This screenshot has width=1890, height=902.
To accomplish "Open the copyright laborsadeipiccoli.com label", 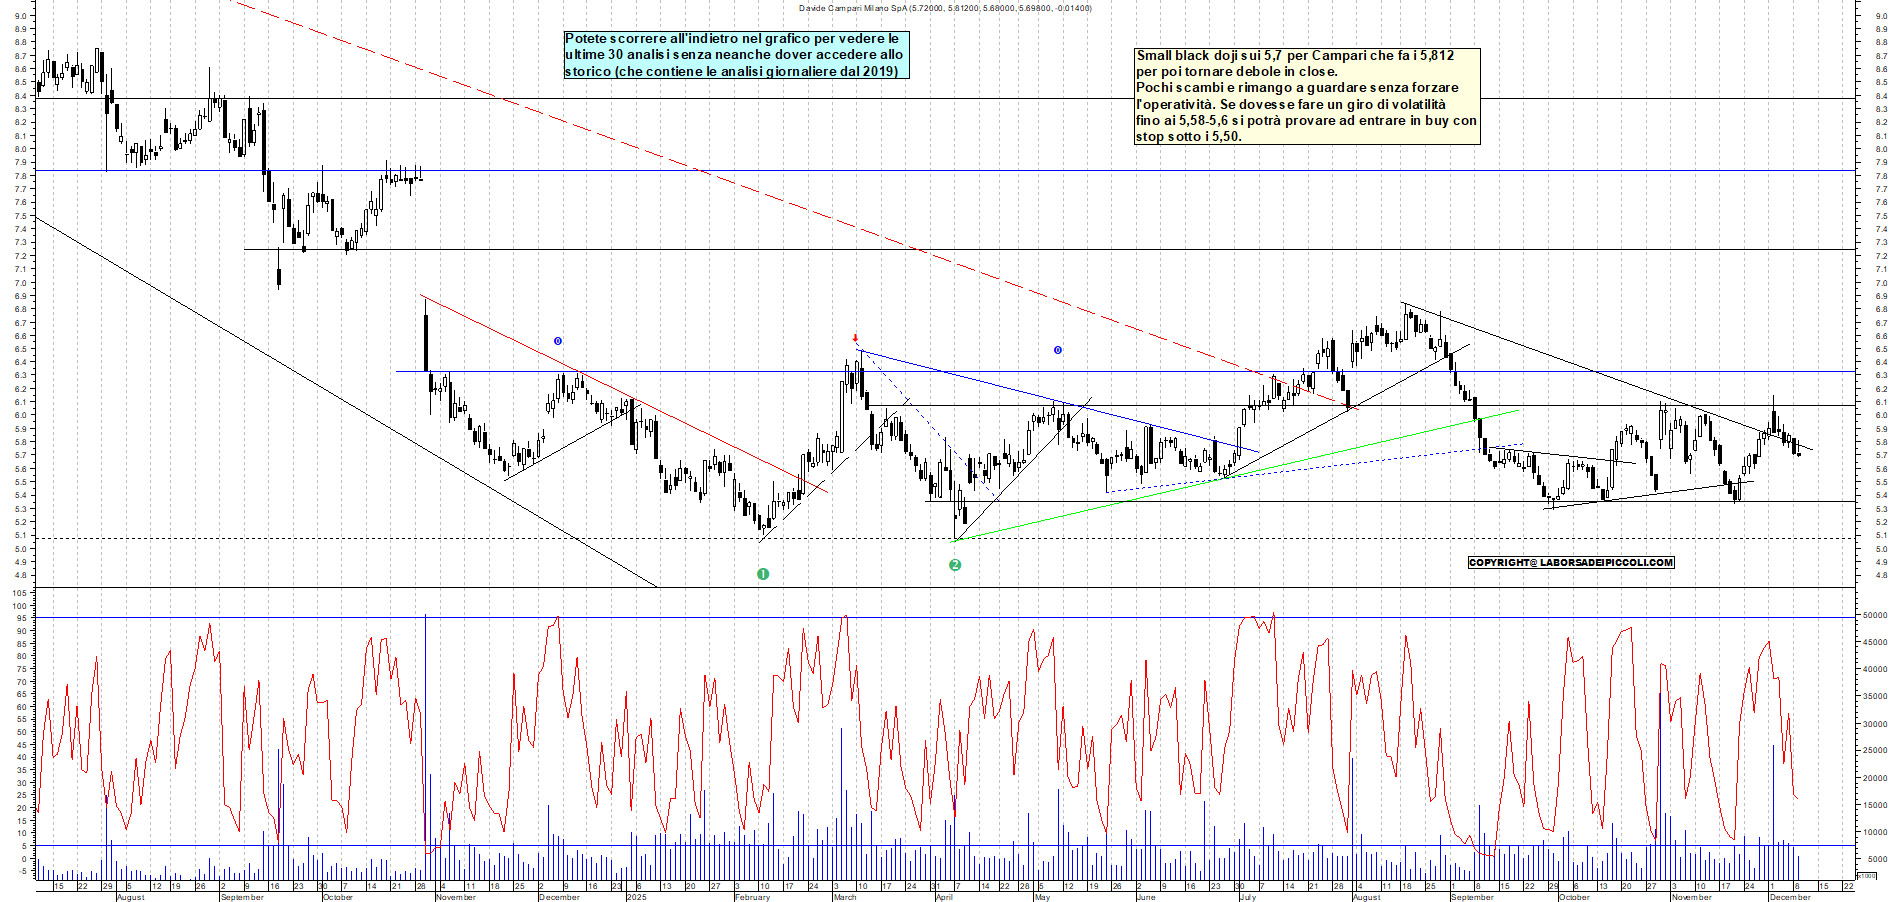I will click(x=1570, y=562).
